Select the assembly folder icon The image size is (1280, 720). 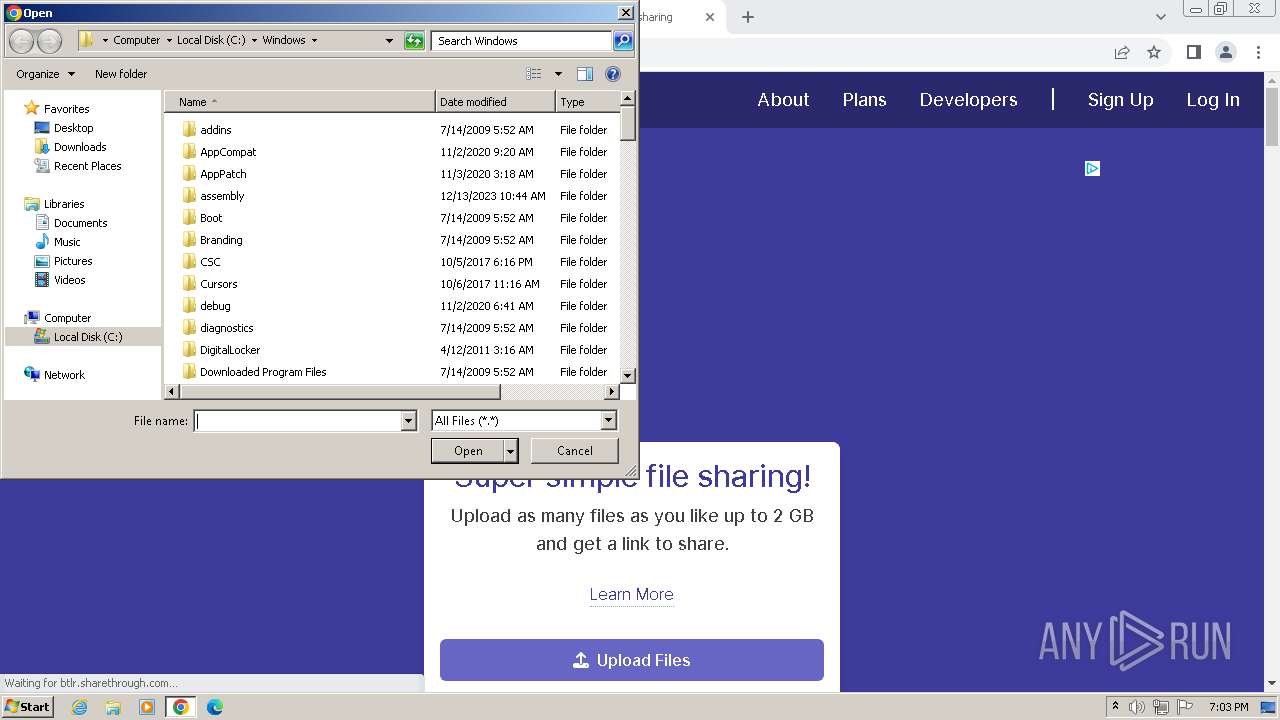point(189,196)
